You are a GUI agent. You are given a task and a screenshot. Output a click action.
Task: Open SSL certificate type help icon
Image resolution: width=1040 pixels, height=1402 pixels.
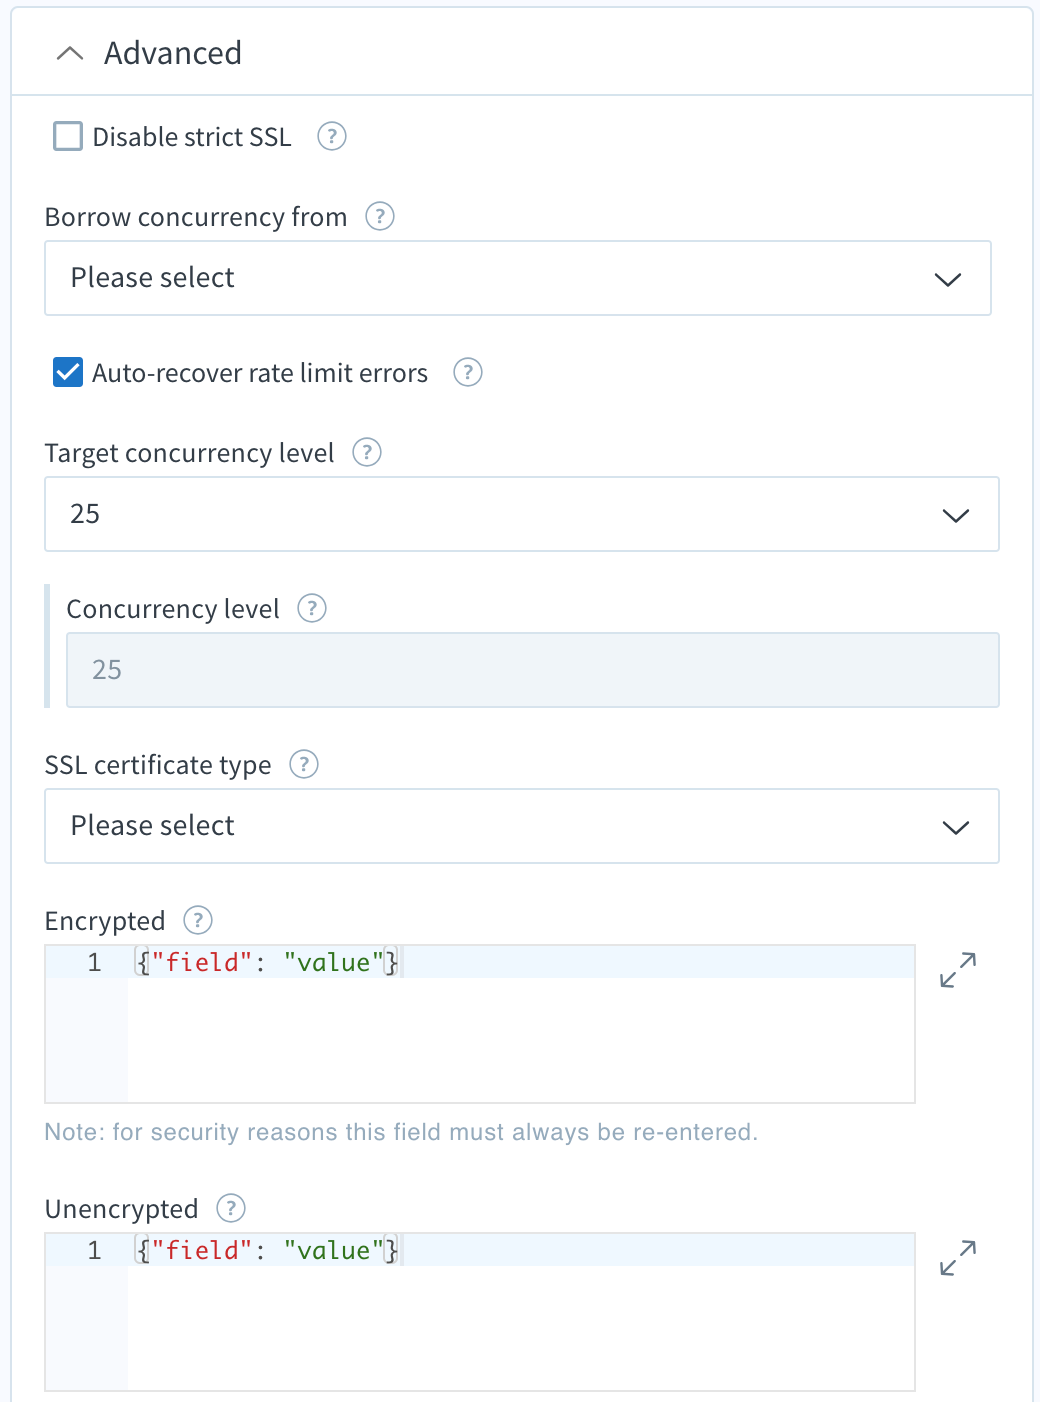pyautogui.click(x=304, y=764)
